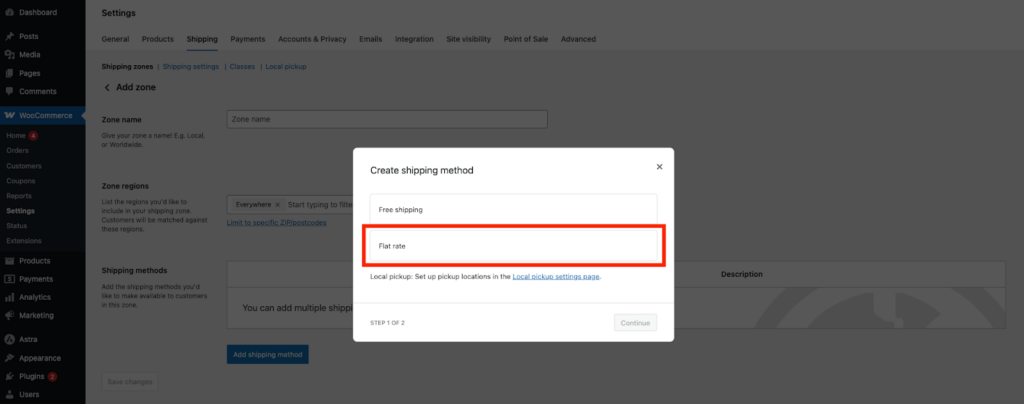Screen dimensions: 1024x404
Task: Open Shipping zones subsection
Action: 127,67
